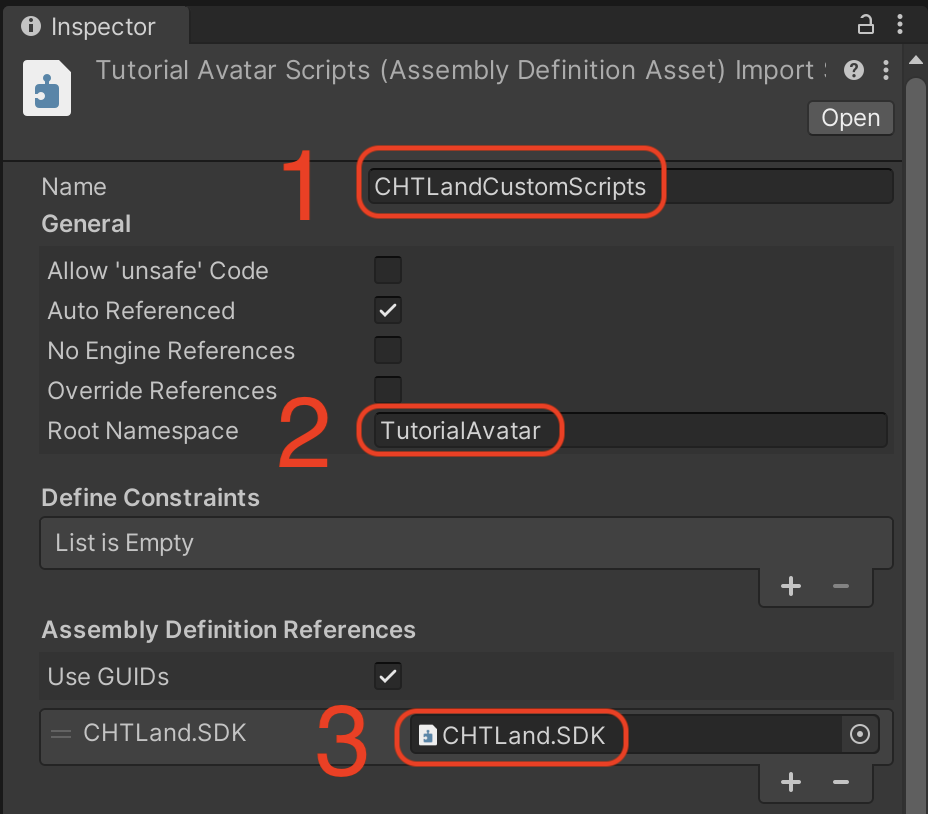
Task: Toggle the Auto Referenced checkbox
Action: pyautogui.click(x=388, y=310)
